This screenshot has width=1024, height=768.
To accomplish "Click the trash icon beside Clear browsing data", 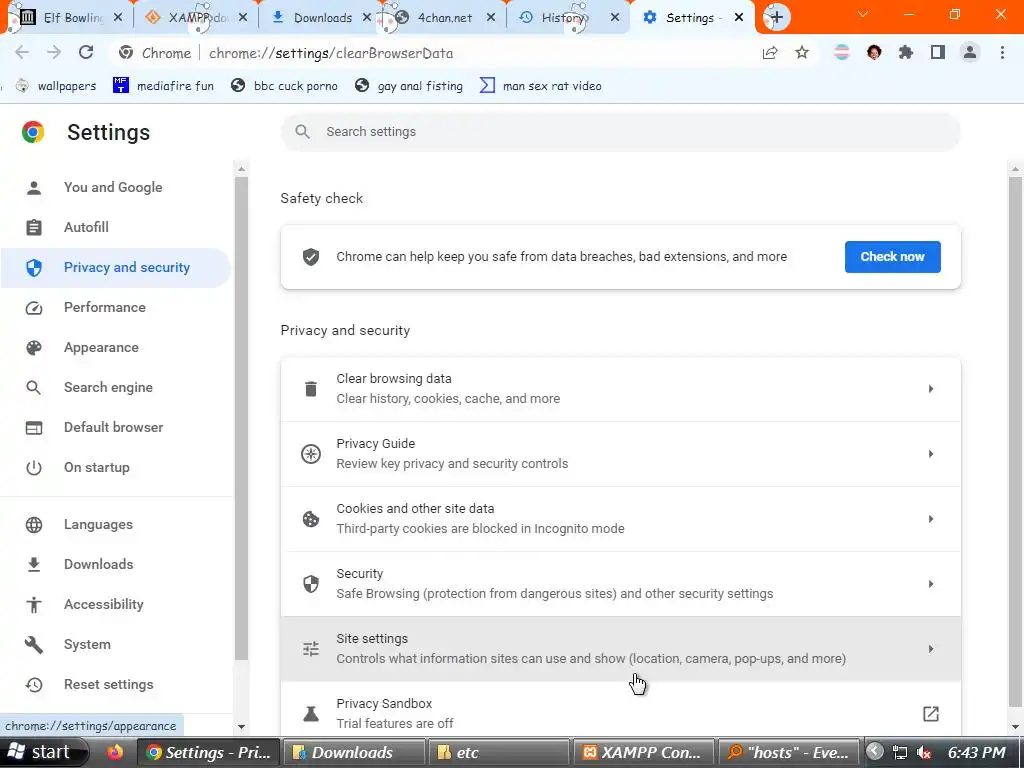I will pos(311,389).
